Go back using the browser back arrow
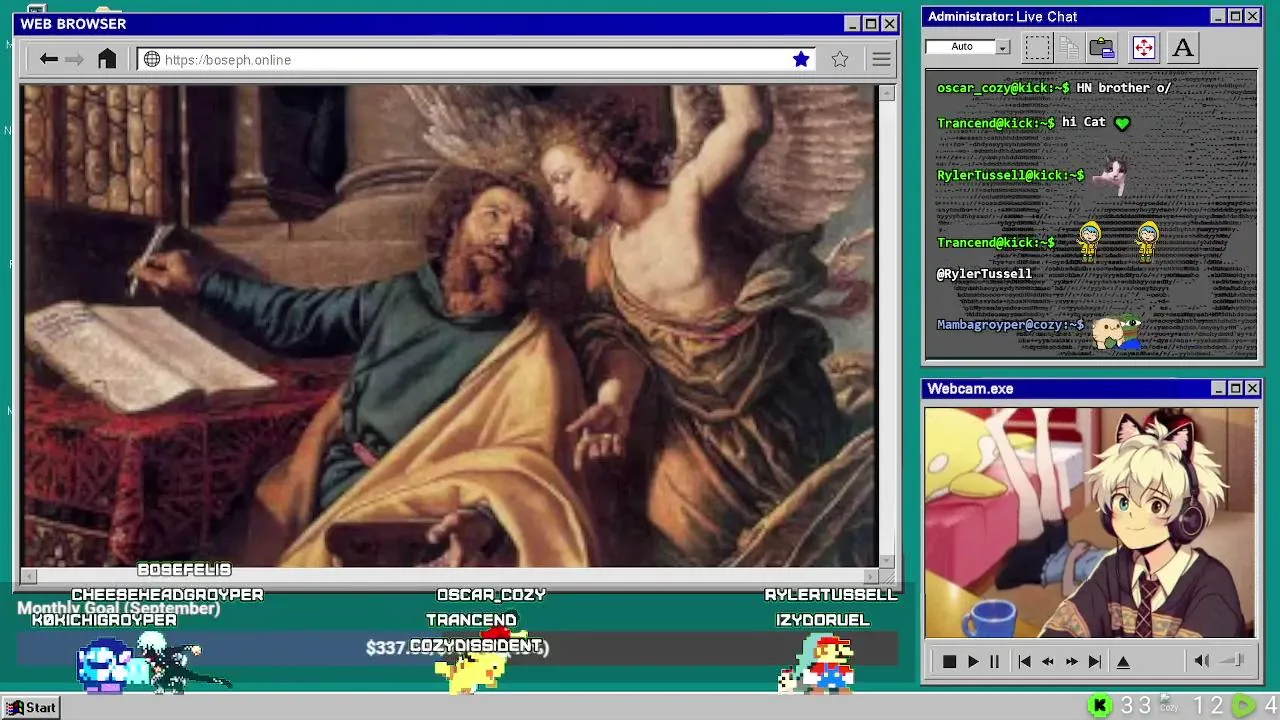This screenshot has height=720, width=1280. point(48,59)
